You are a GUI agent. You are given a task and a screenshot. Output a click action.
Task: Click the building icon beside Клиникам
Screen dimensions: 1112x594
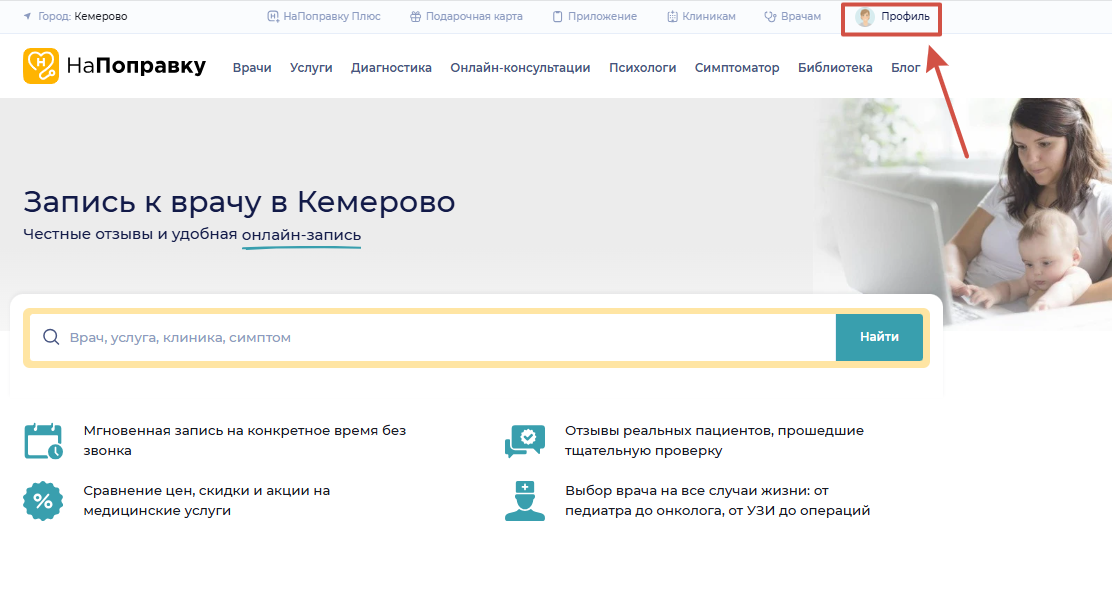click(x=672, y=16)
